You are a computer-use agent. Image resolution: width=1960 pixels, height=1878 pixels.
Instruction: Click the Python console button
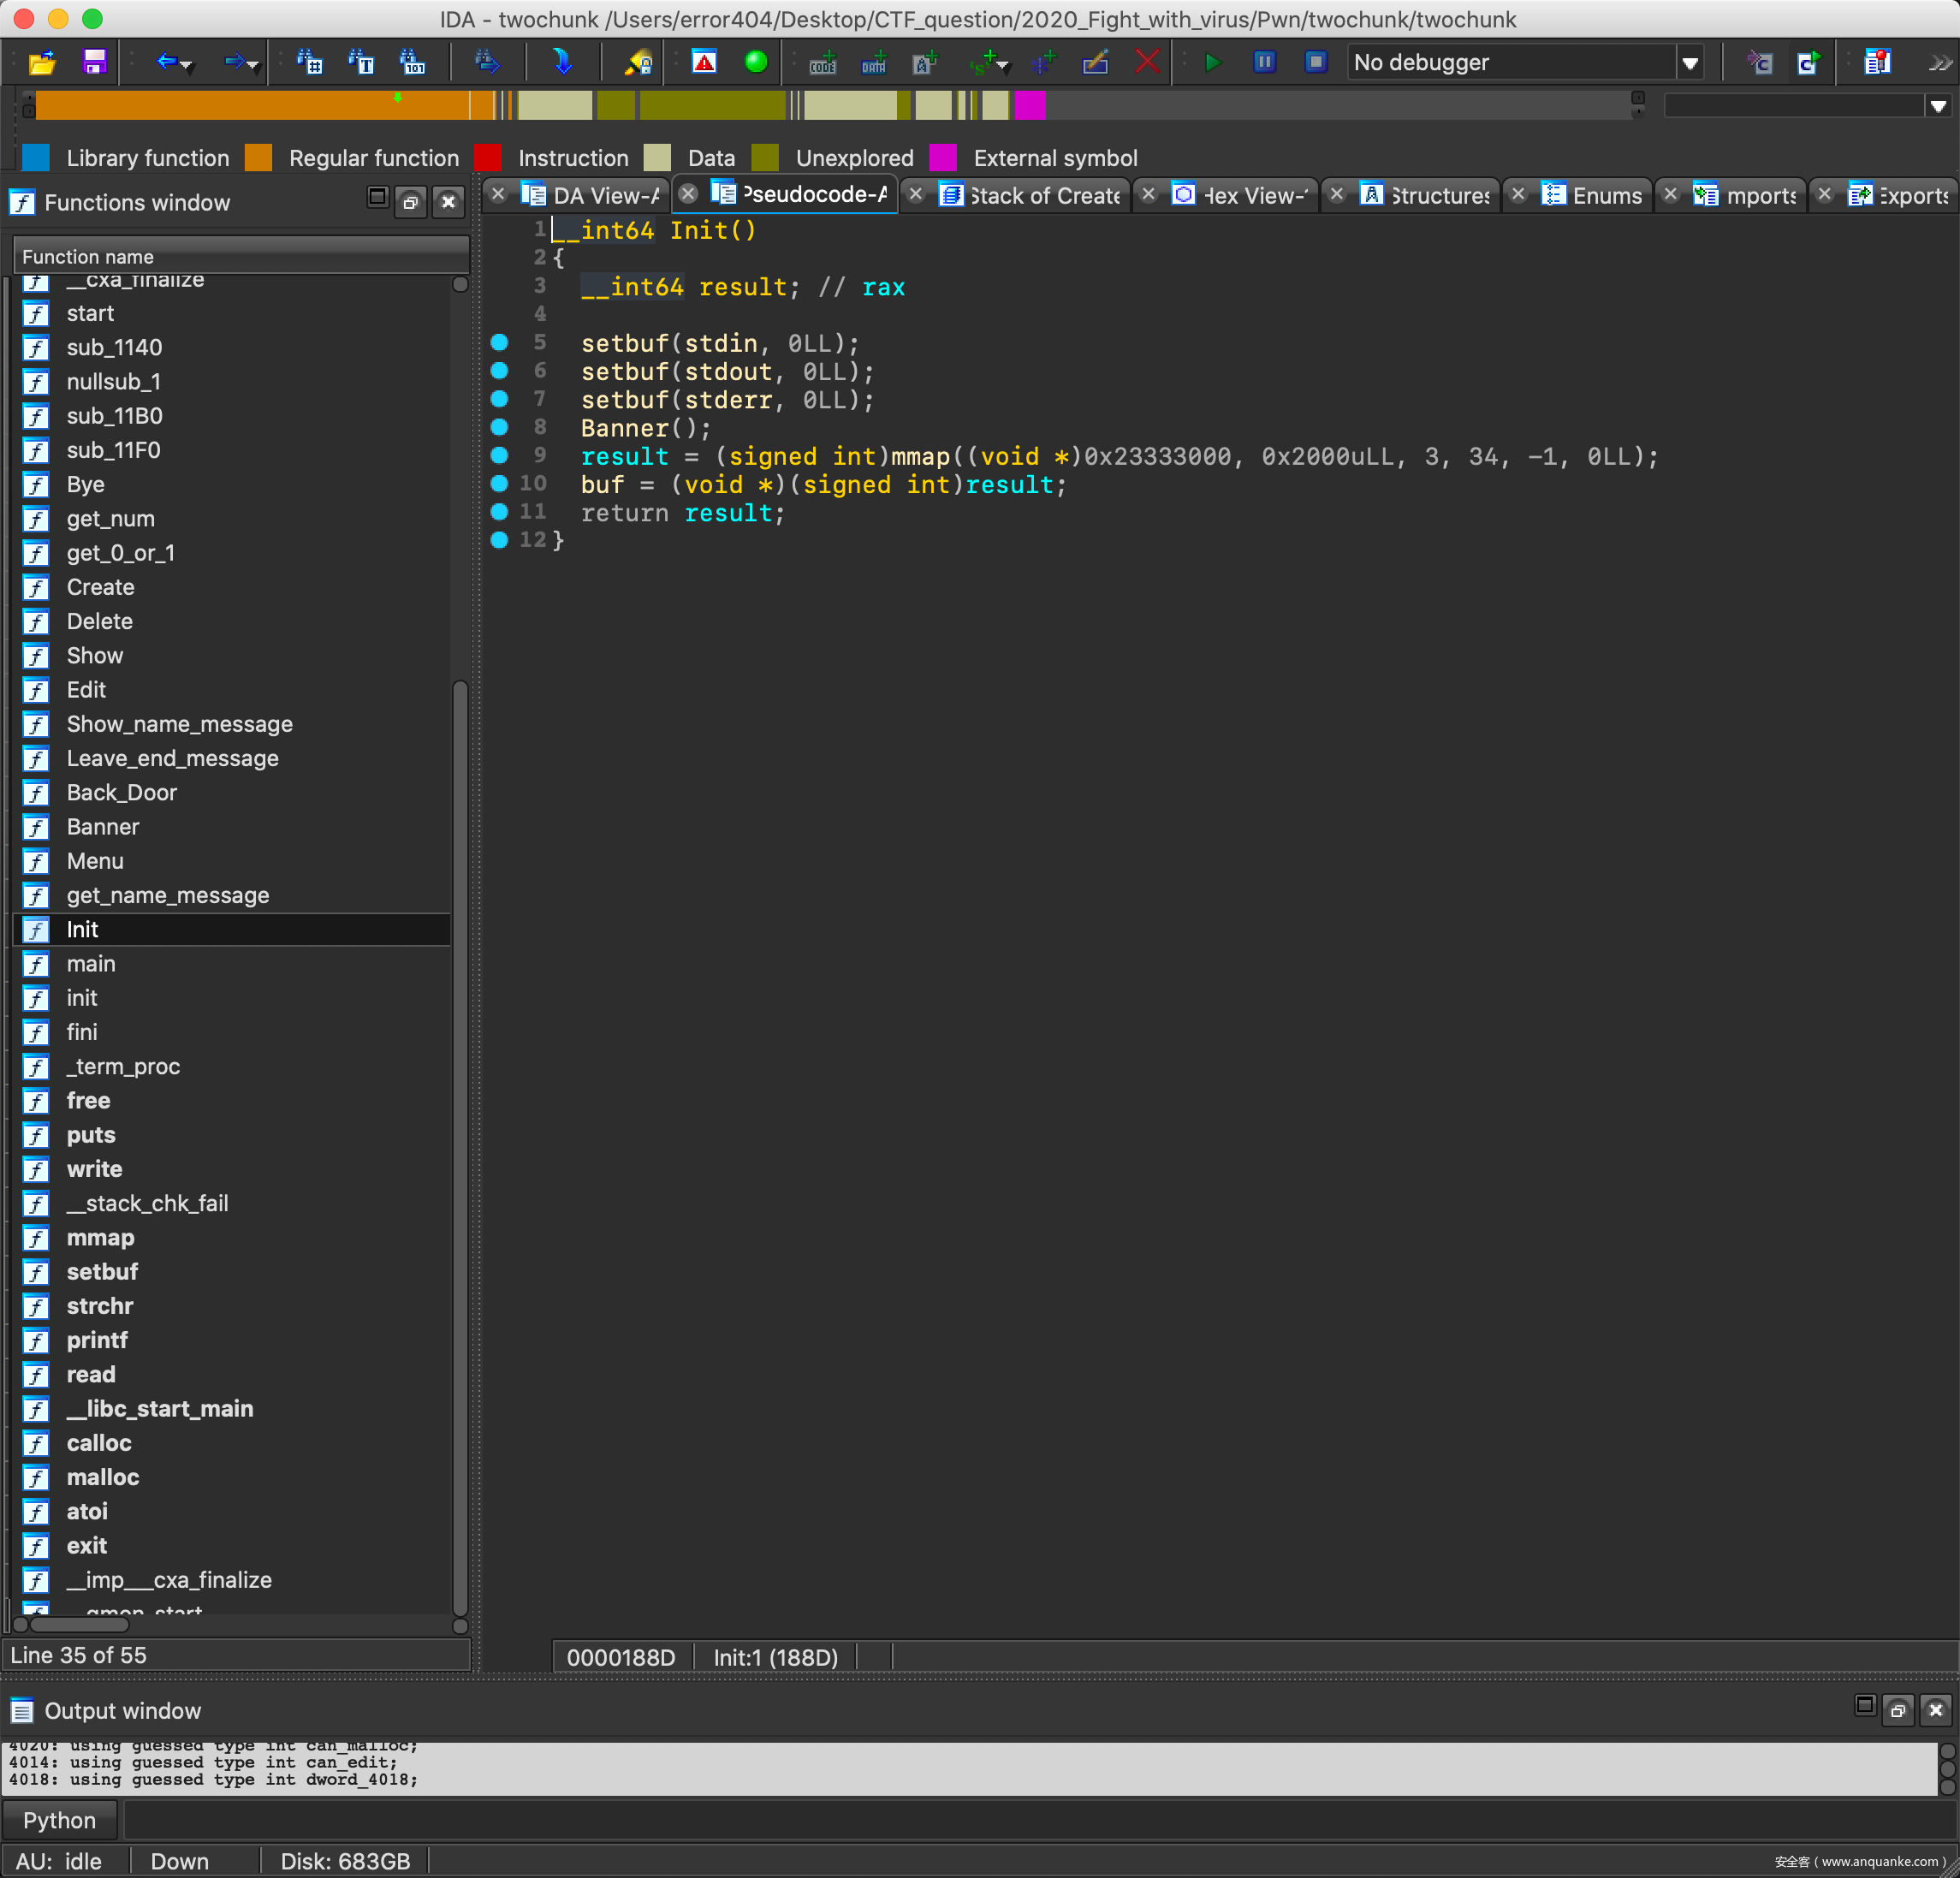(x=60, y=1820)
